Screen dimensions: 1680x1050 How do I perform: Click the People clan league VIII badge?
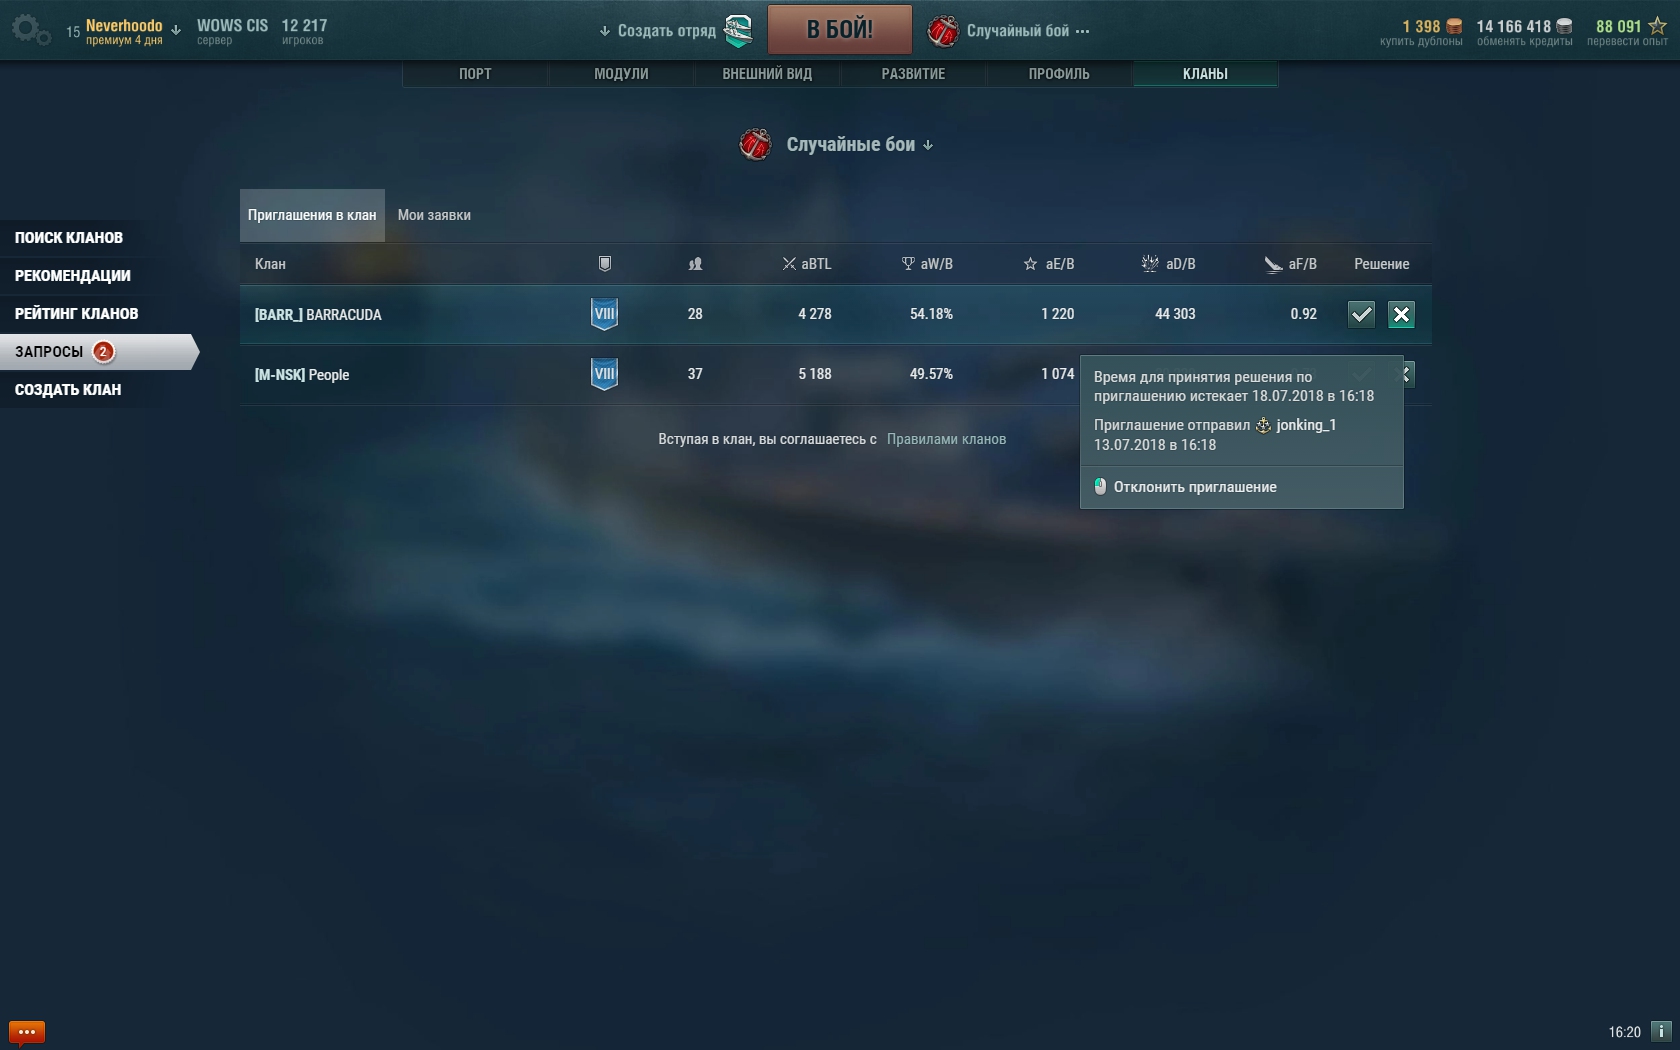click(605, 374)
